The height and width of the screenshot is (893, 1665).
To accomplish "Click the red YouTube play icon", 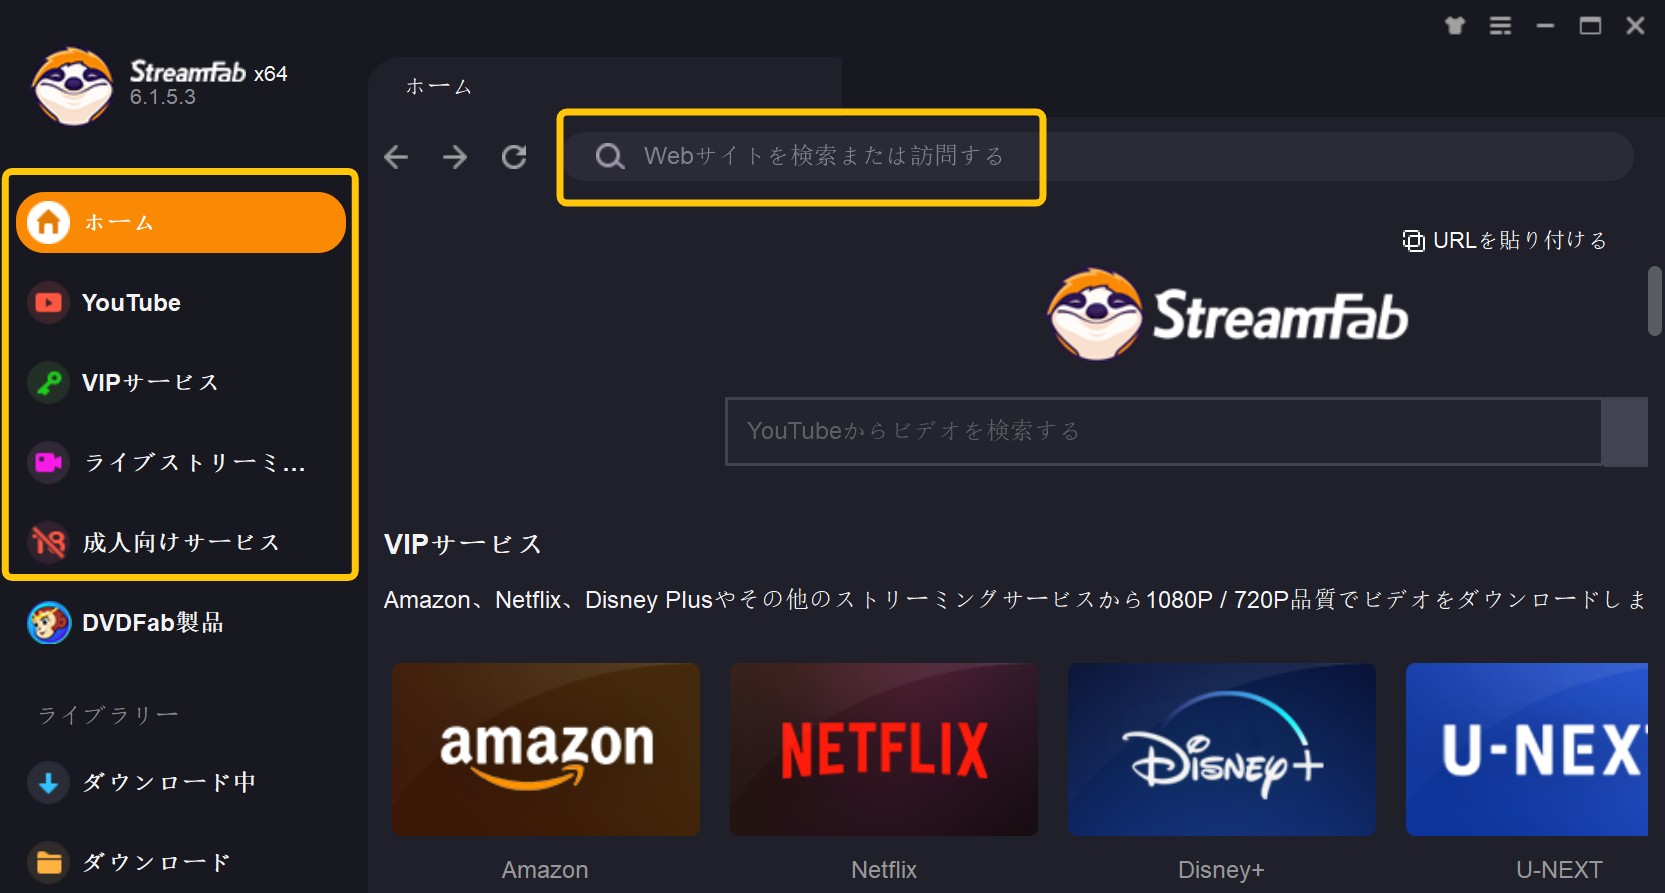I will (x=48, y=302).
